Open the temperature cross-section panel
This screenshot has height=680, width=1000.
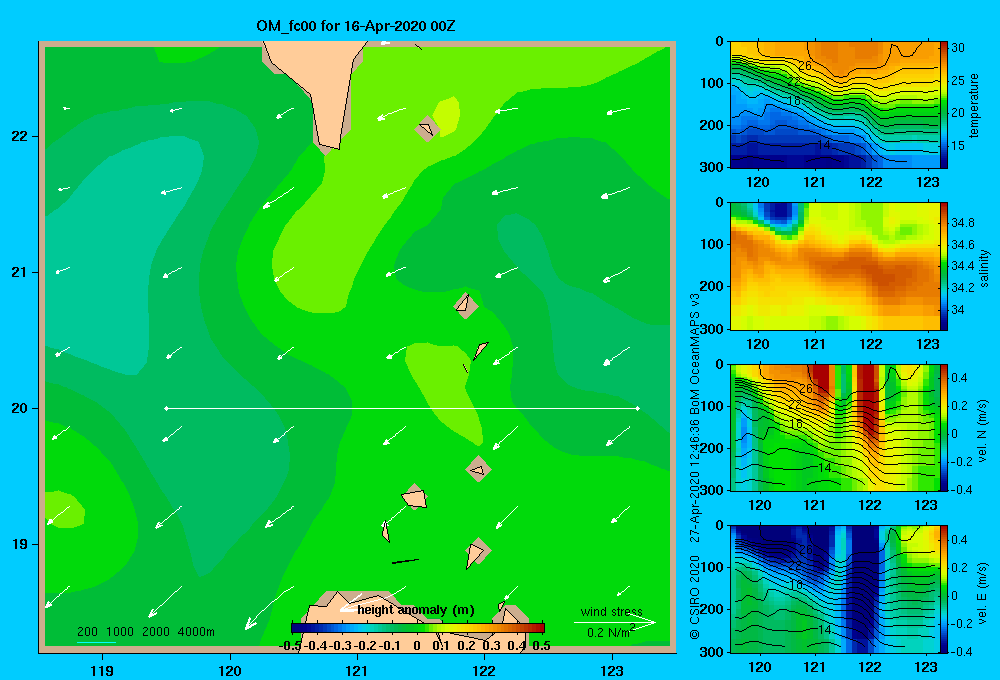tap(835, 105)
